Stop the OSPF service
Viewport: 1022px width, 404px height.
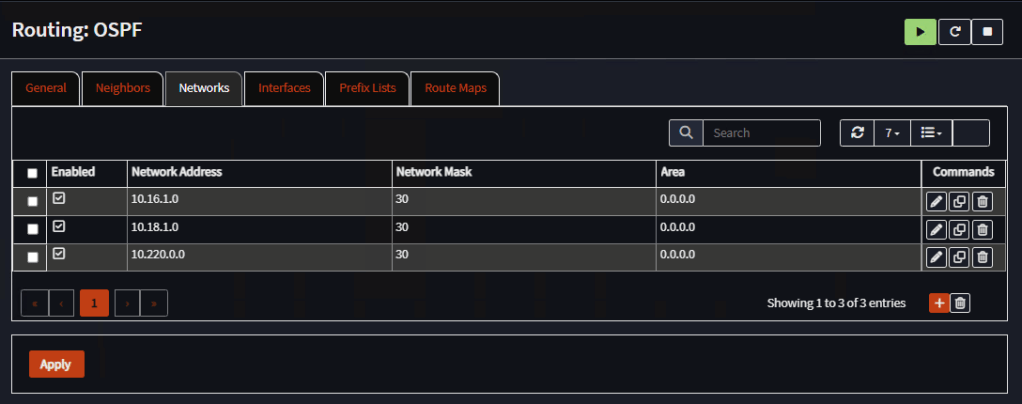[x=987, y=31]
